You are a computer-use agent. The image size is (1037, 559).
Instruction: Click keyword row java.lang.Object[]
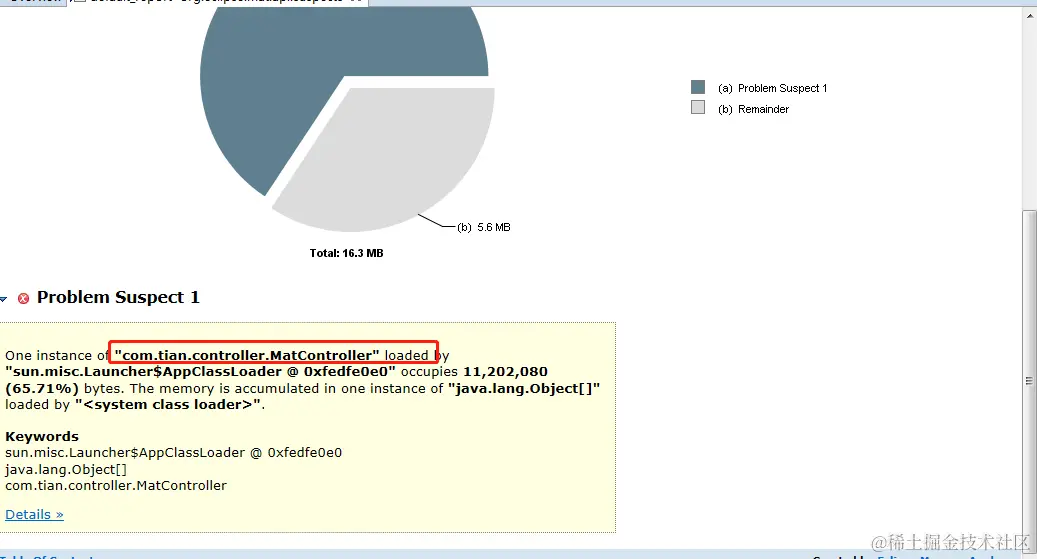(x=65, y=469)
